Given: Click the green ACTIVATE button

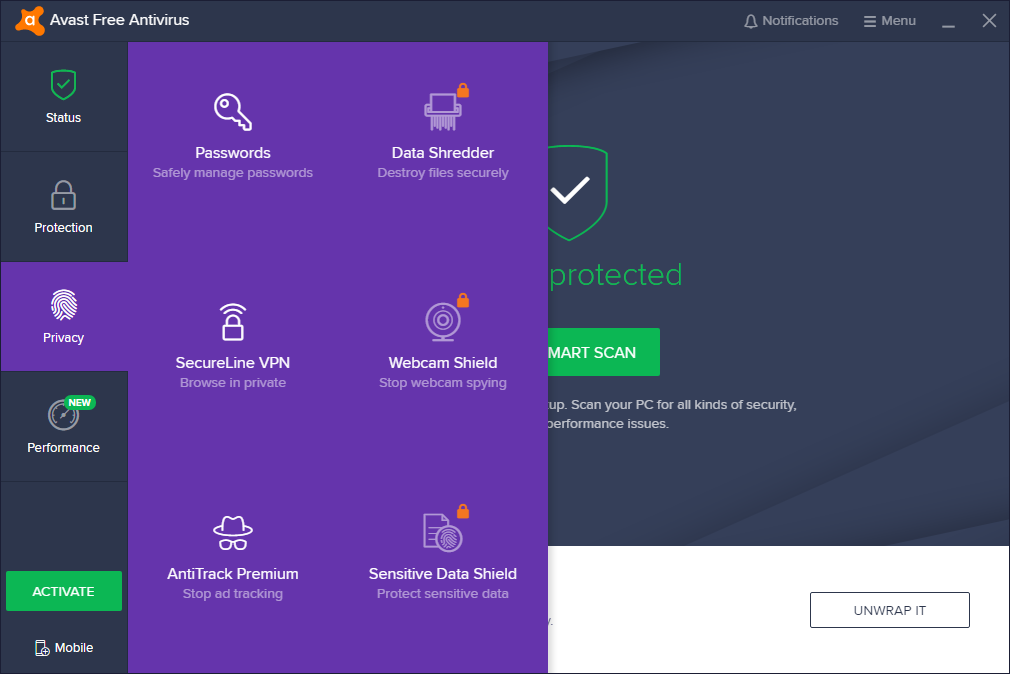Looking at the screenshot, I should click(64, 591).
